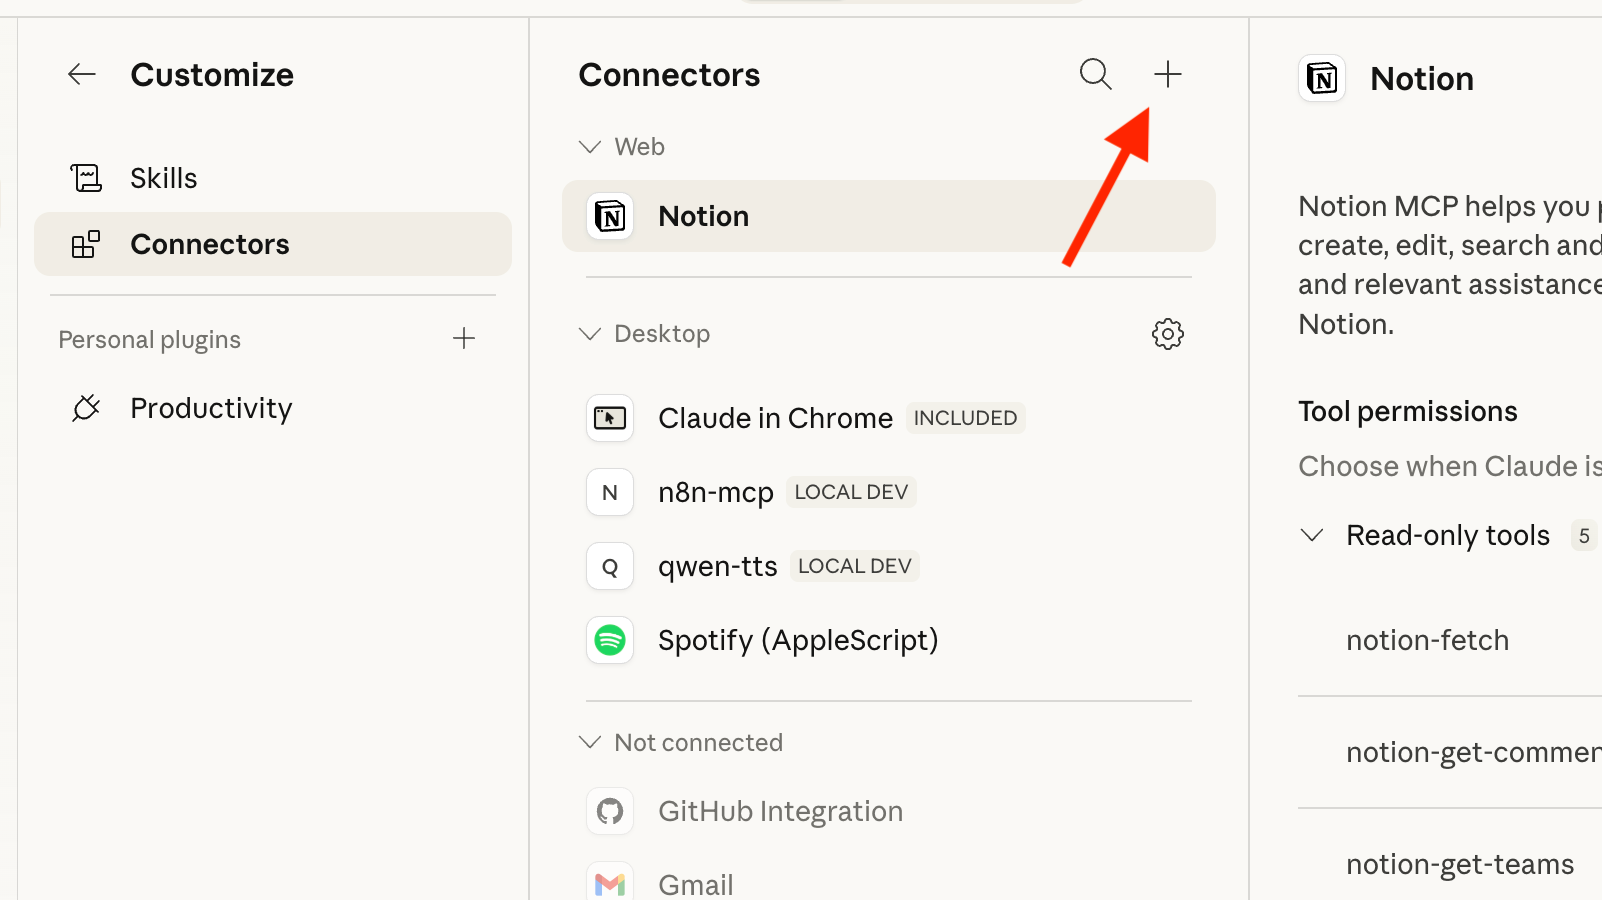Click the Connectors blocks icon in sidebar
This screenshot has width=1602, height=900.
pyautogui.click(x=86, y=244)
